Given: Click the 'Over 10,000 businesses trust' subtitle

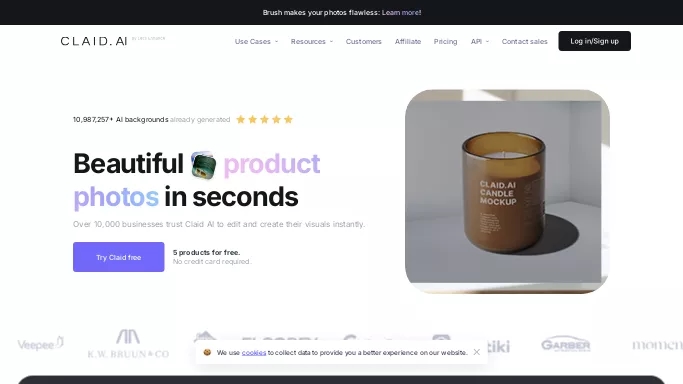Looking at the screenshot, I should [x=219, y=224].
